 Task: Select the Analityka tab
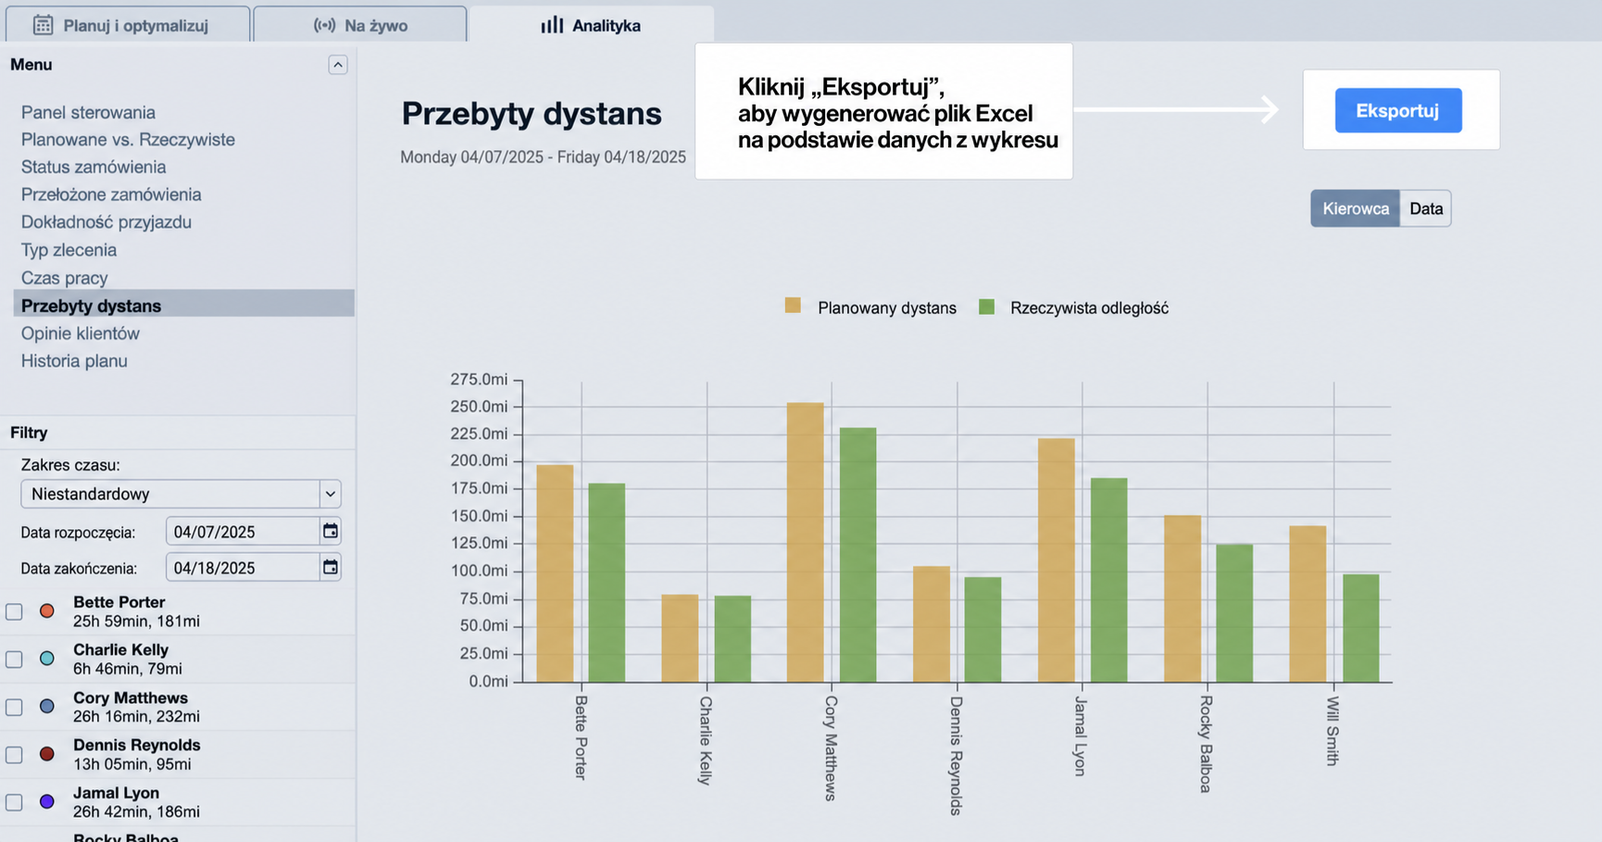tap(591, 25)
